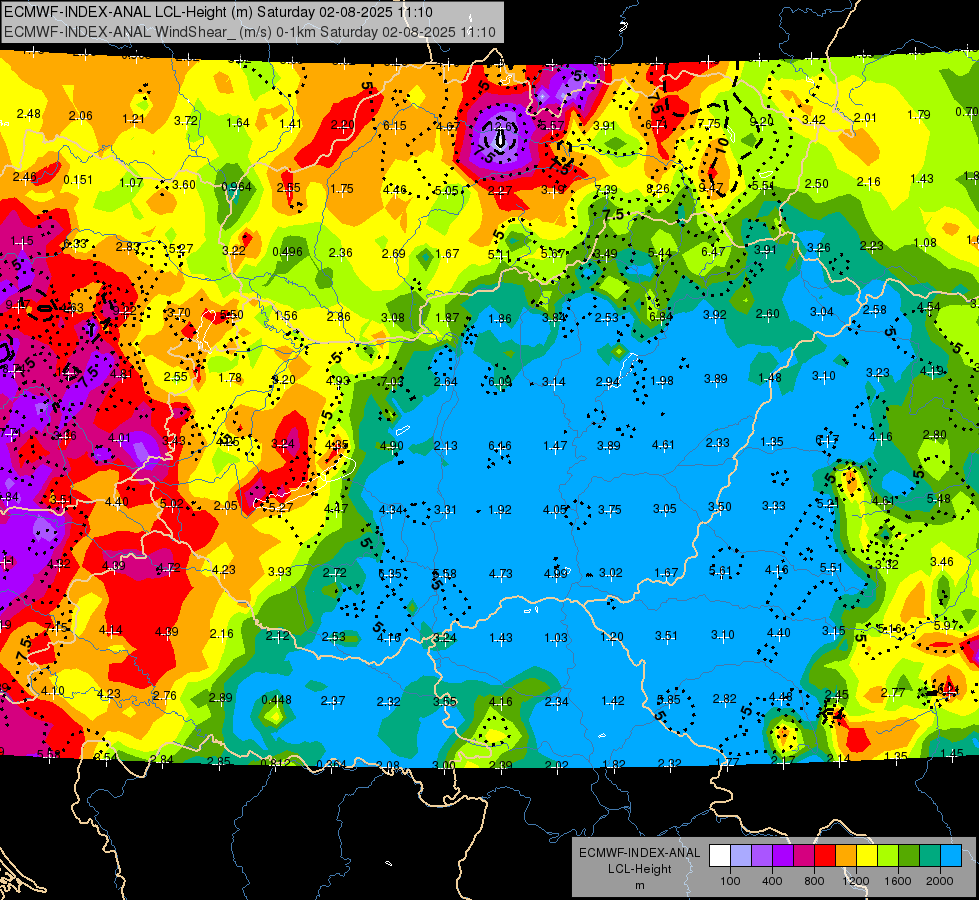The image size is (979, 900).
Task: Click the 3.60 wind shear value
Action: pos(184,185)
